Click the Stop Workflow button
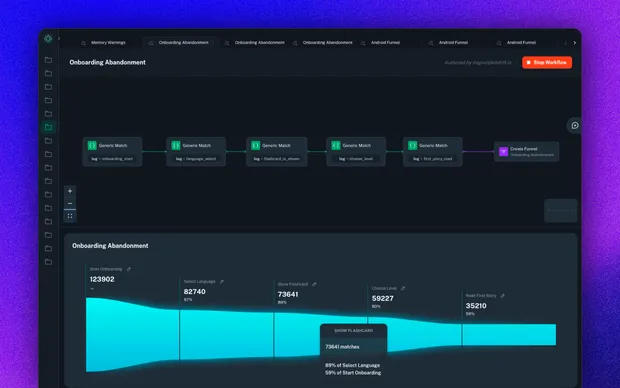620x388 pixels. tap(547, 62)
